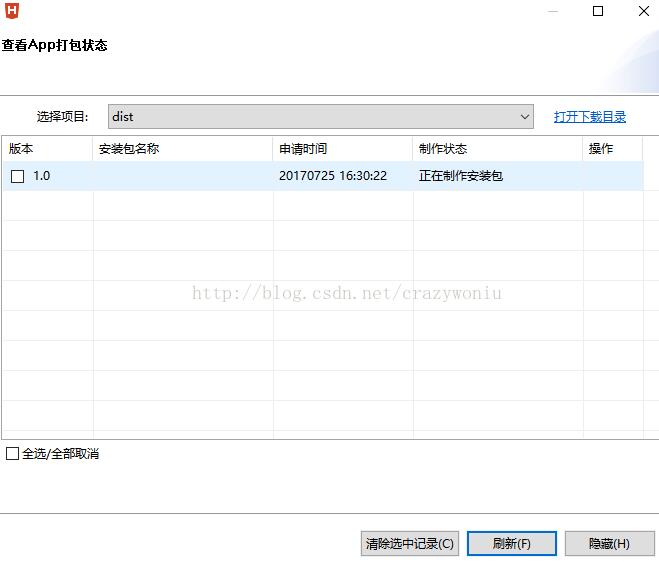This screenshot has height=562, width=659.
Task: Maximize the dialog window
Action: coord(598,11)
